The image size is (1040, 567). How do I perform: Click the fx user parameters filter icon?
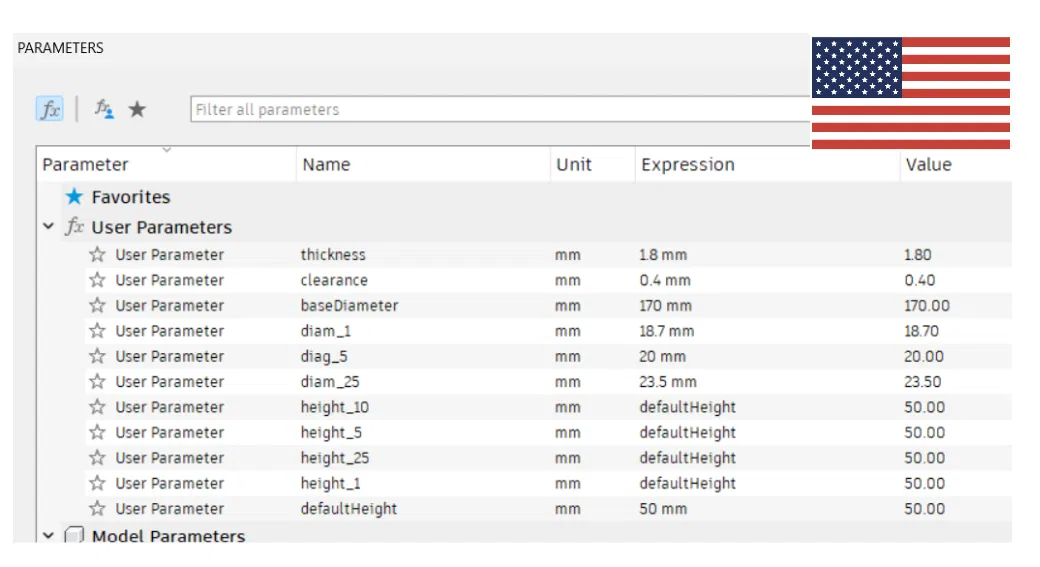[104, 109]
